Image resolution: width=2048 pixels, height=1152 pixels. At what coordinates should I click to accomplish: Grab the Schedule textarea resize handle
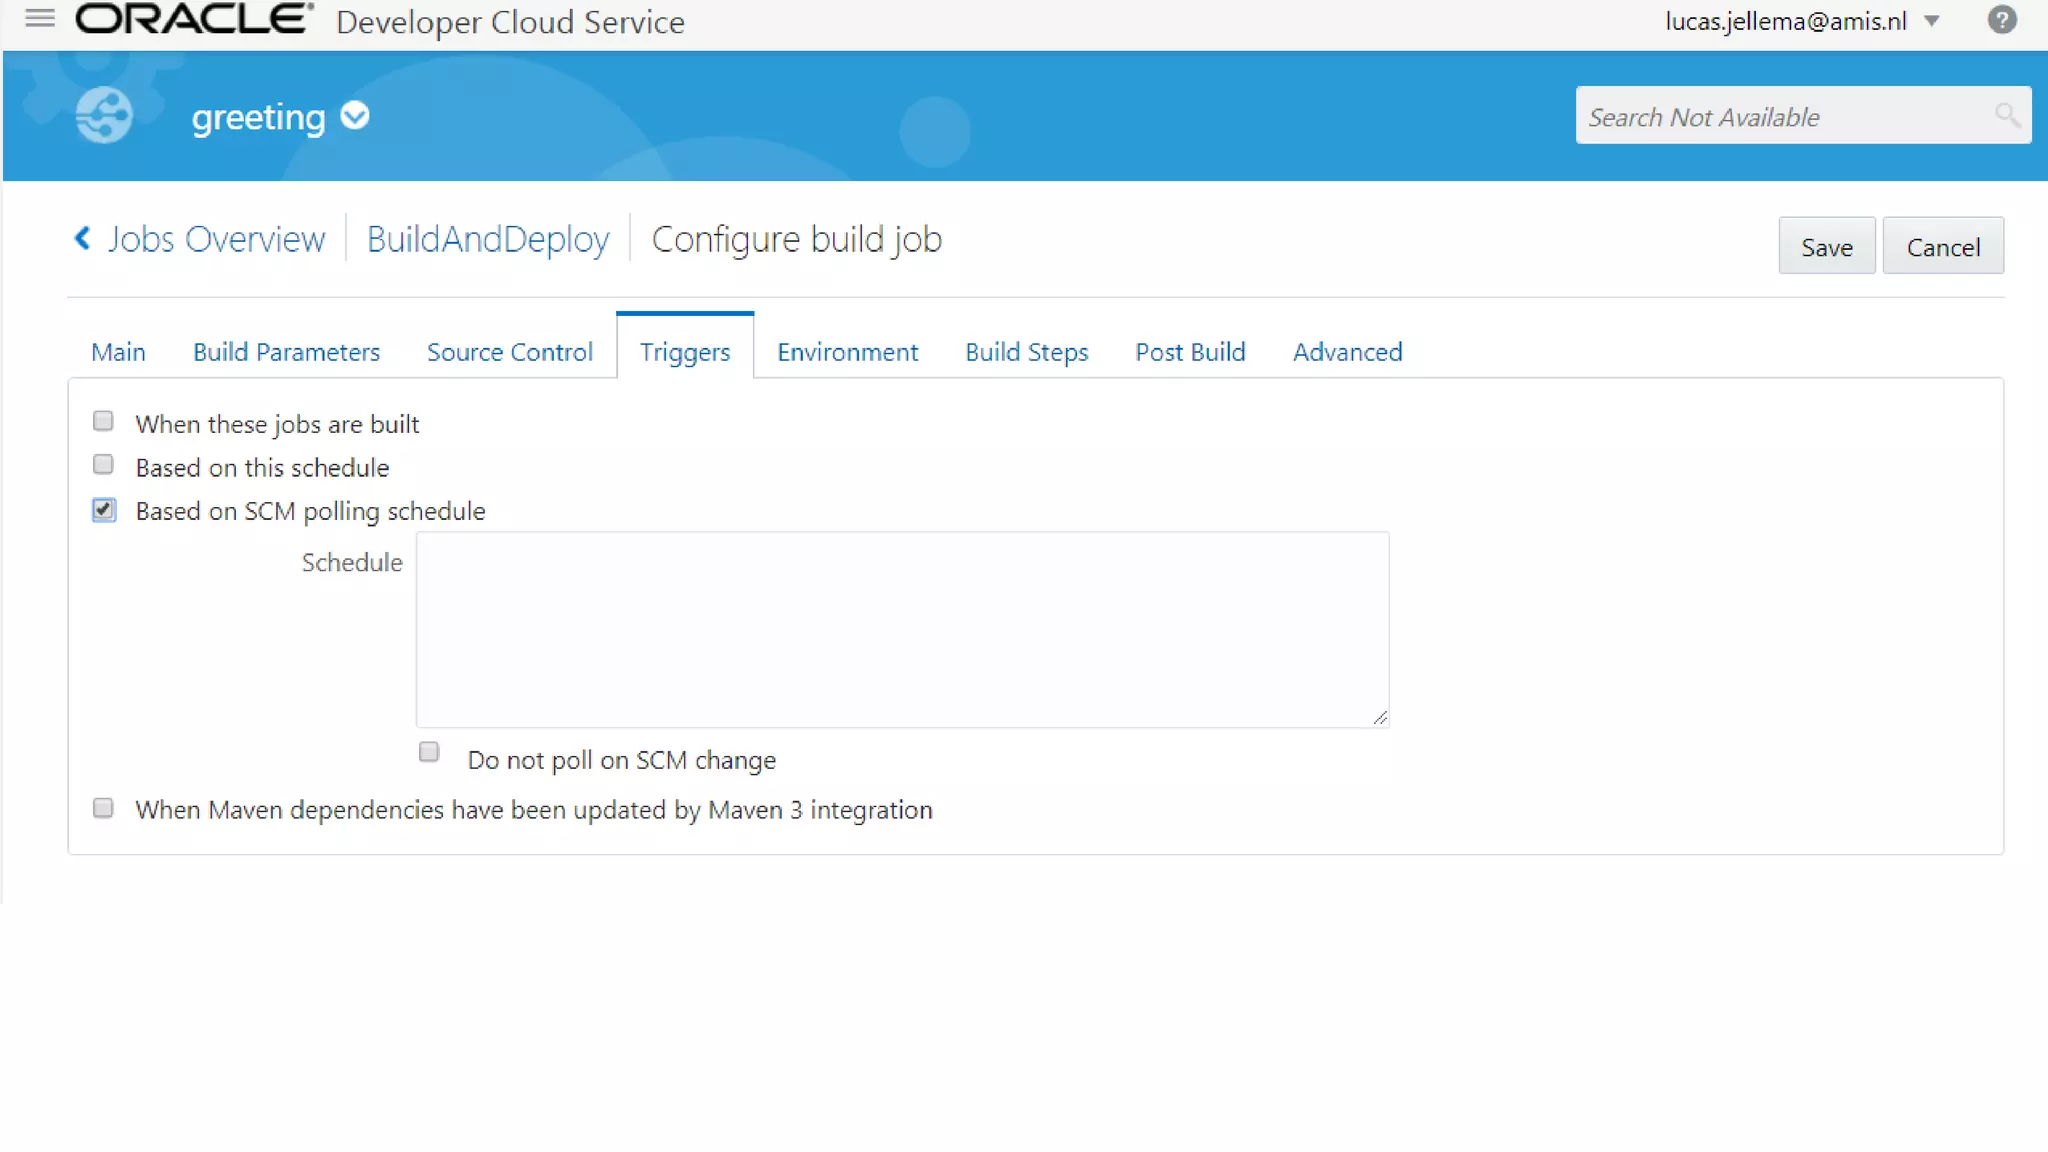pos(1380,718)
